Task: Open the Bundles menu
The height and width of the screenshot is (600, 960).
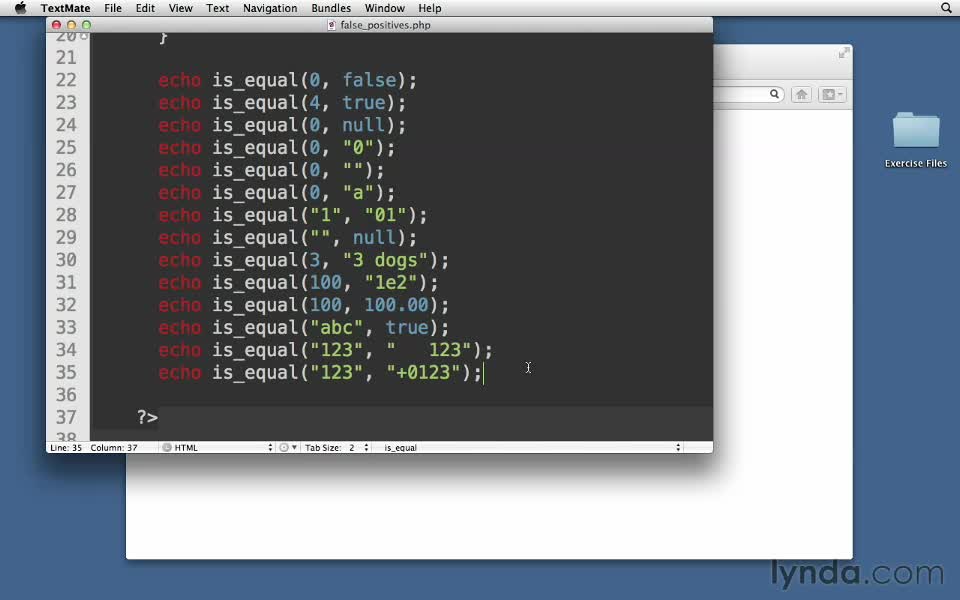Action: pos(331,8)
